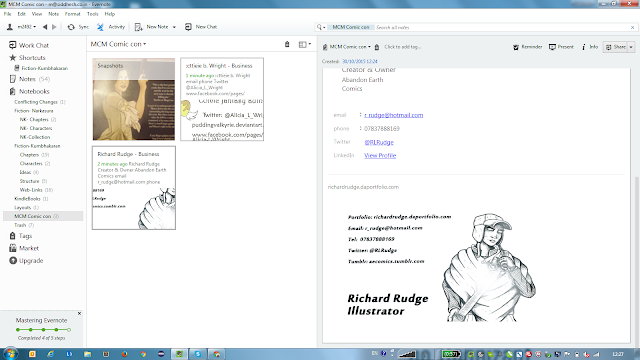Open the NK- Characters notebook
640x360 pixels.
coord(36,128)
